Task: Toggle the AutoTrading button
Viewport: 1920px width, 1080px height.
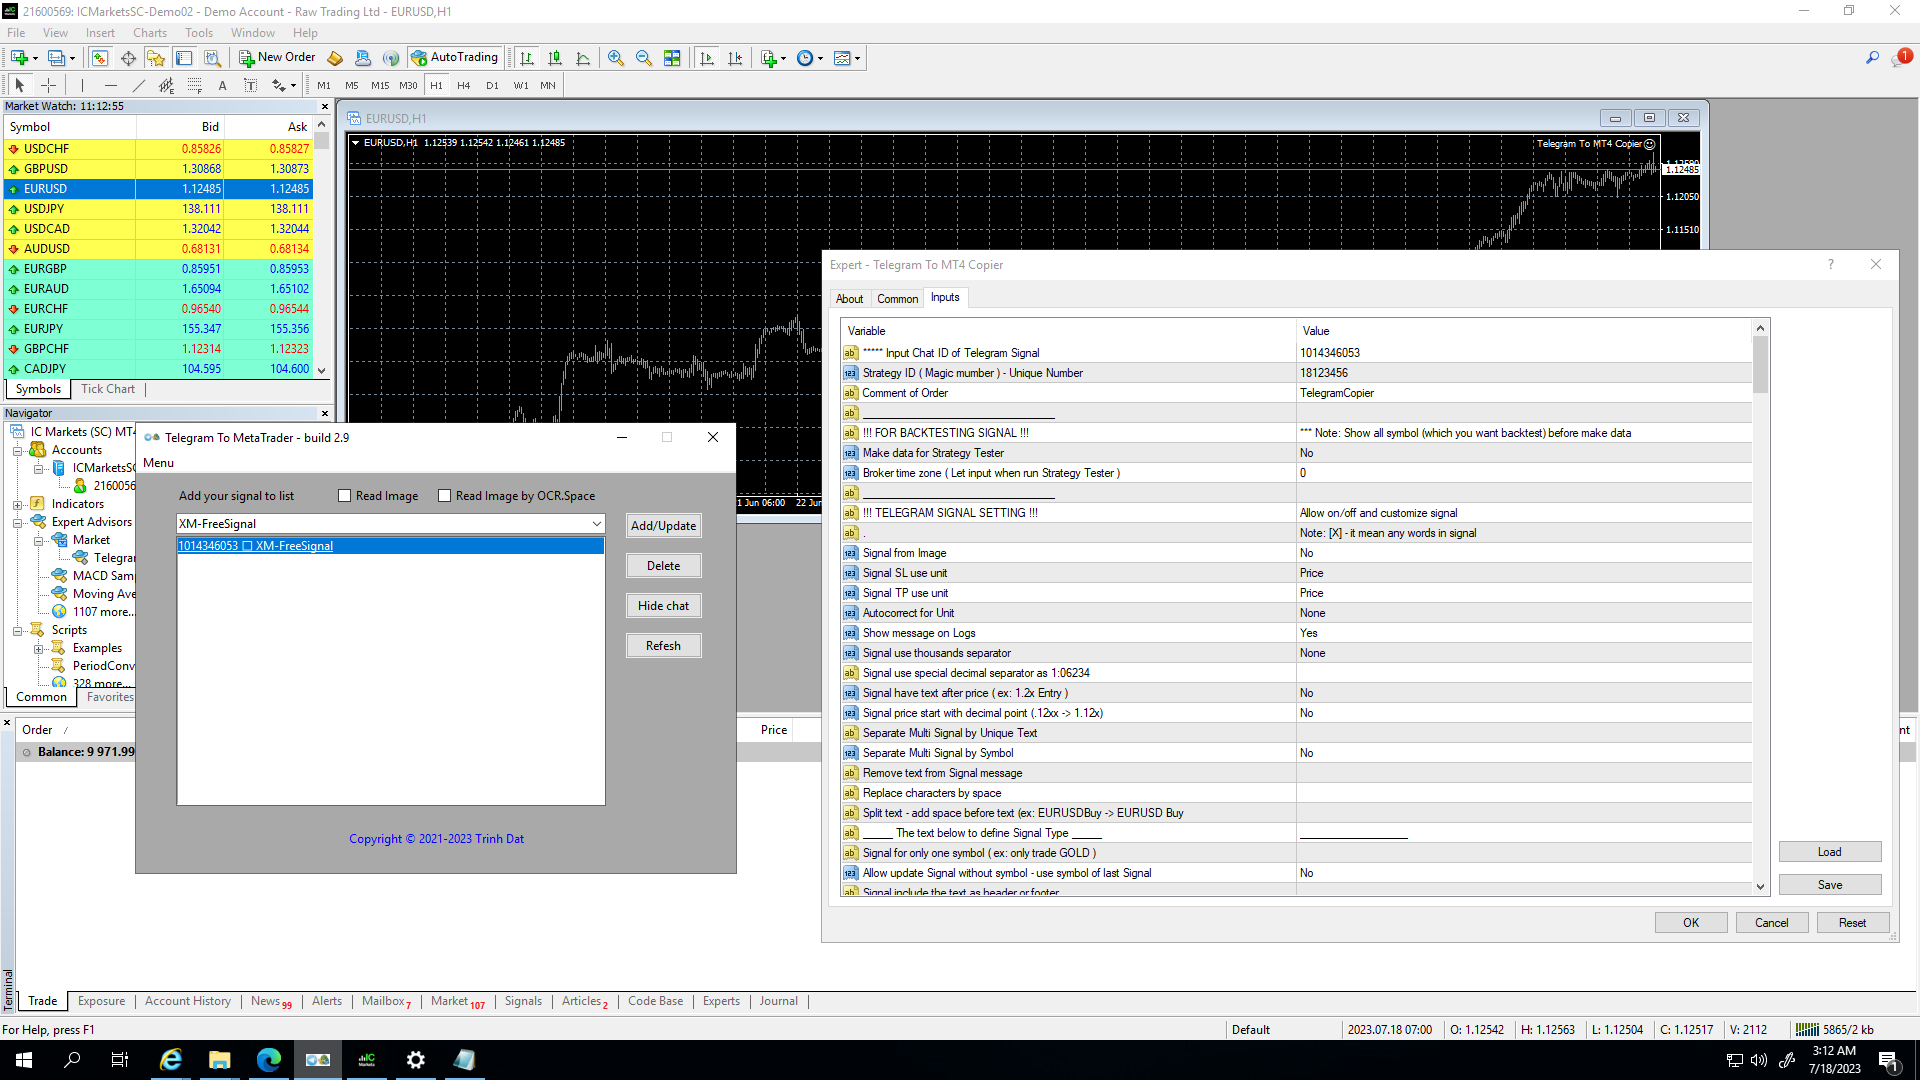Action: coord(455,58)
